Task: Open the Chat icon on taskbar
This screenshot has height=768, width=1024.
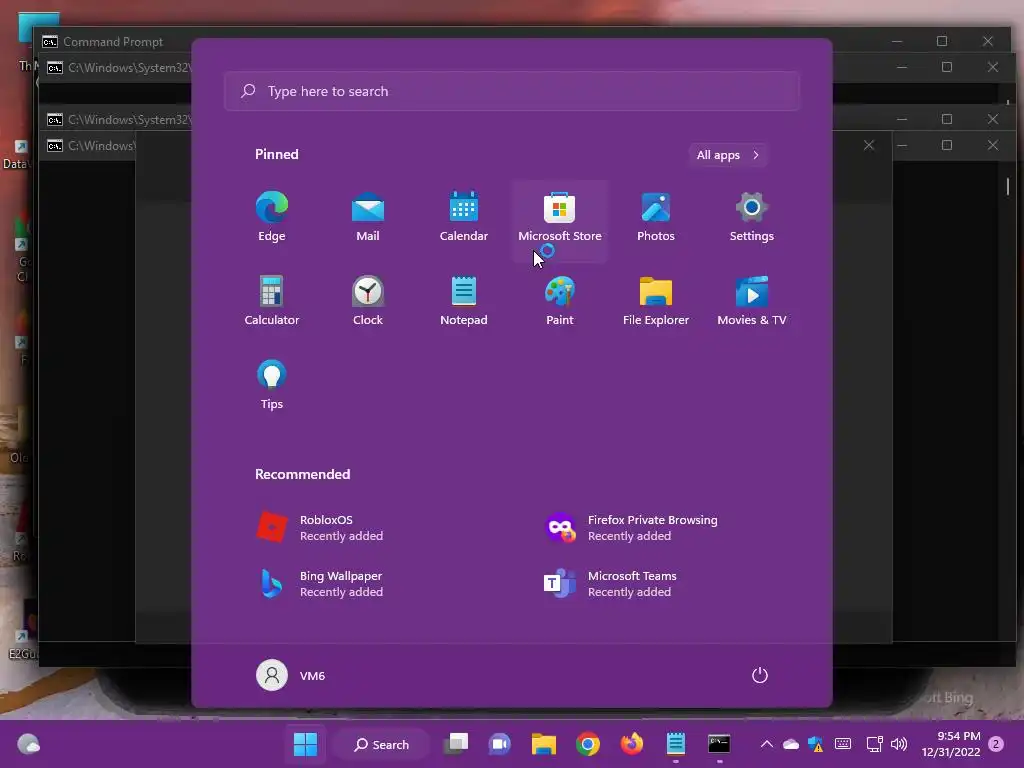Action: click(500, 744)
